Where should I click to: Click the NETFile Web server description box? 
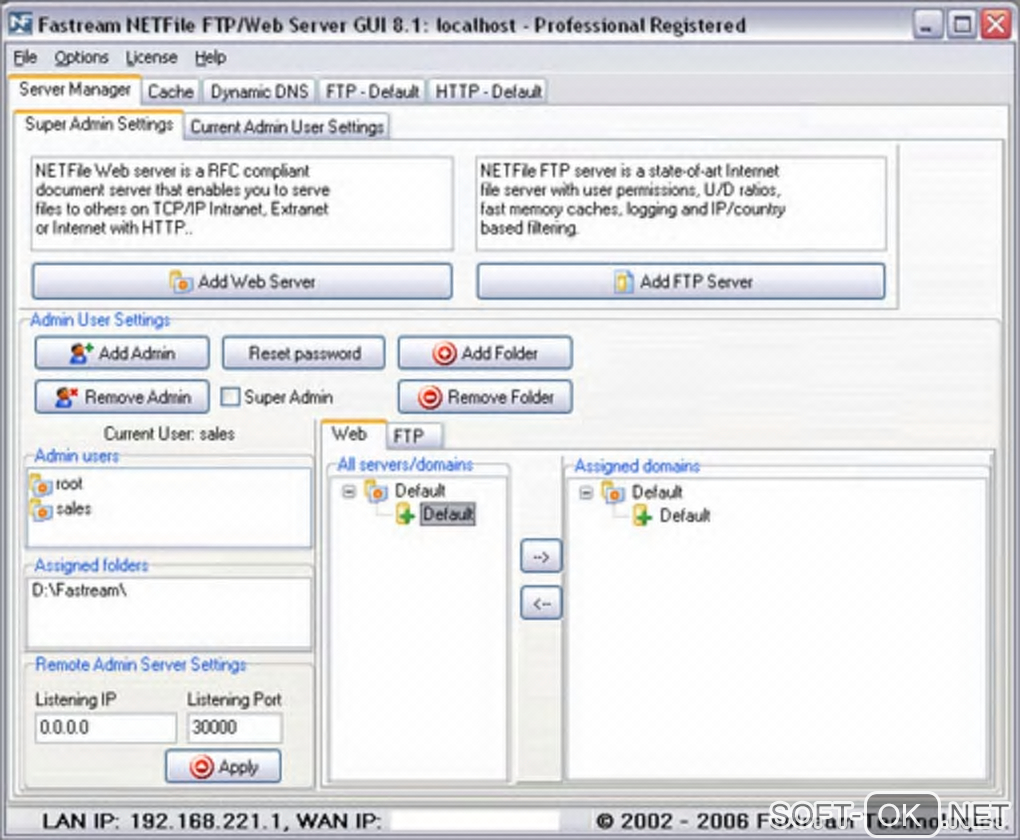[x=242, y=203]
